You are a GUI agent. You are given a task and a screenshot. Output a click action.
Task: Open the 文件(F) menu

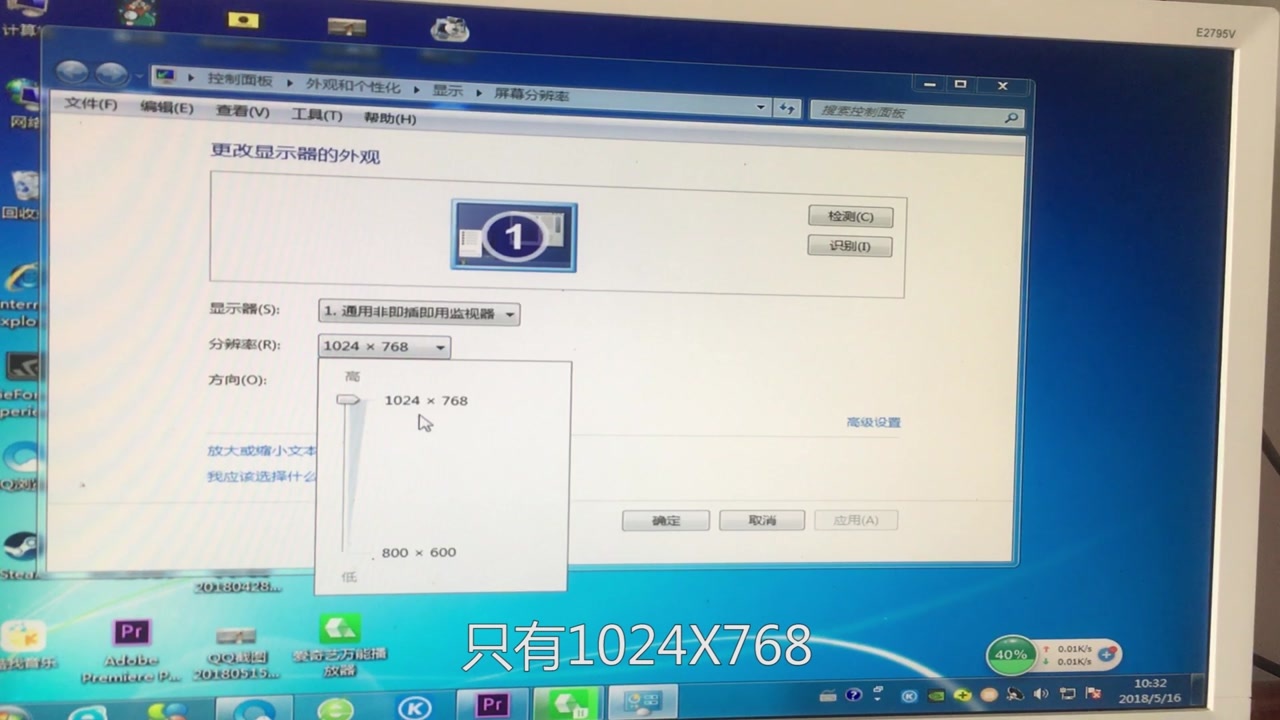(91, 104)
